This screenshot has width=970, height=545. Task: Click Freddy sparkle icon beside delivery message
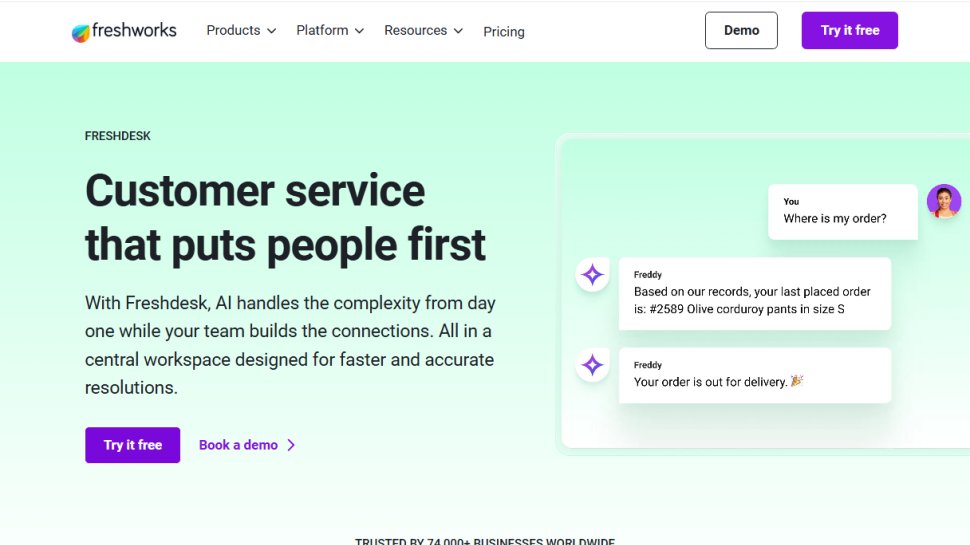593,365
